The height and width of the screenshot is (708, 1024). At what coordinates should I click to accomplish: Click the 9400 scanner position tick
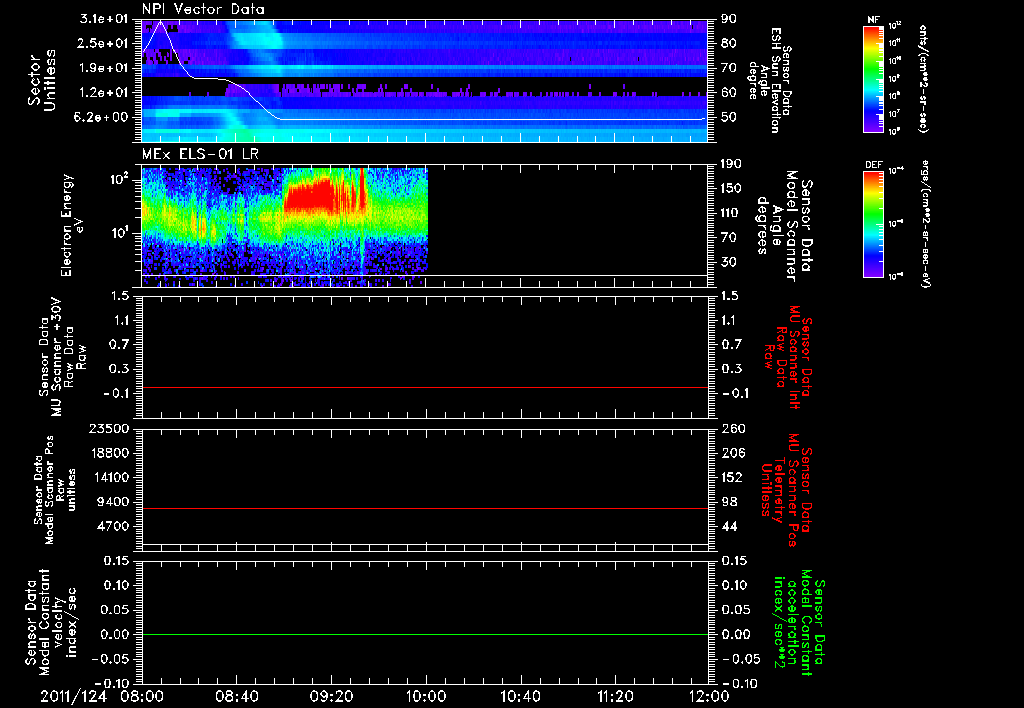point(114,502)
